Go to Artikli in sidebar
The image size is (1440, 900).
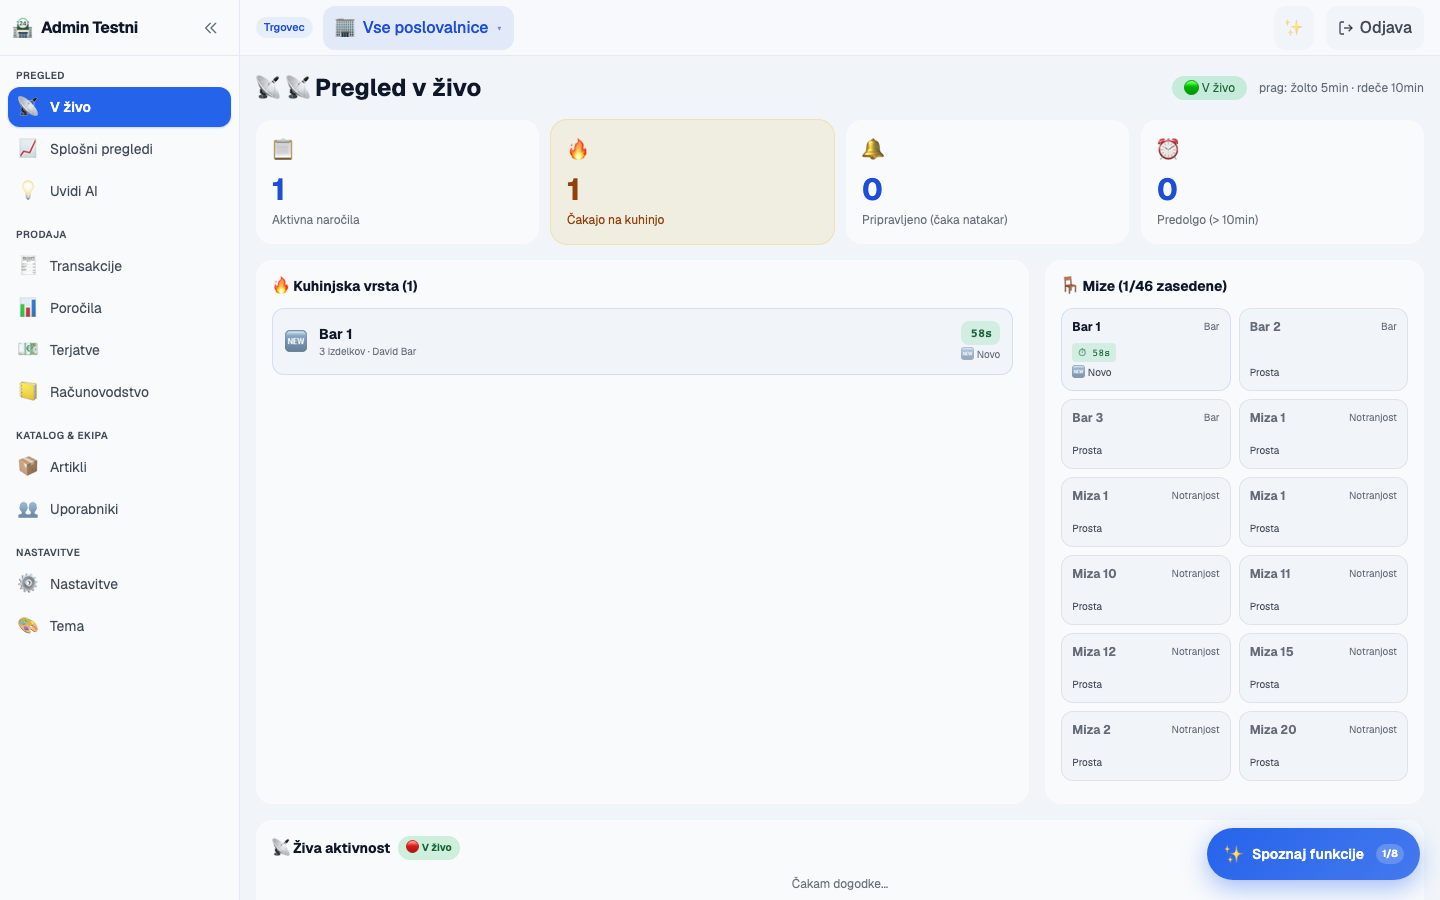(119, 467)
